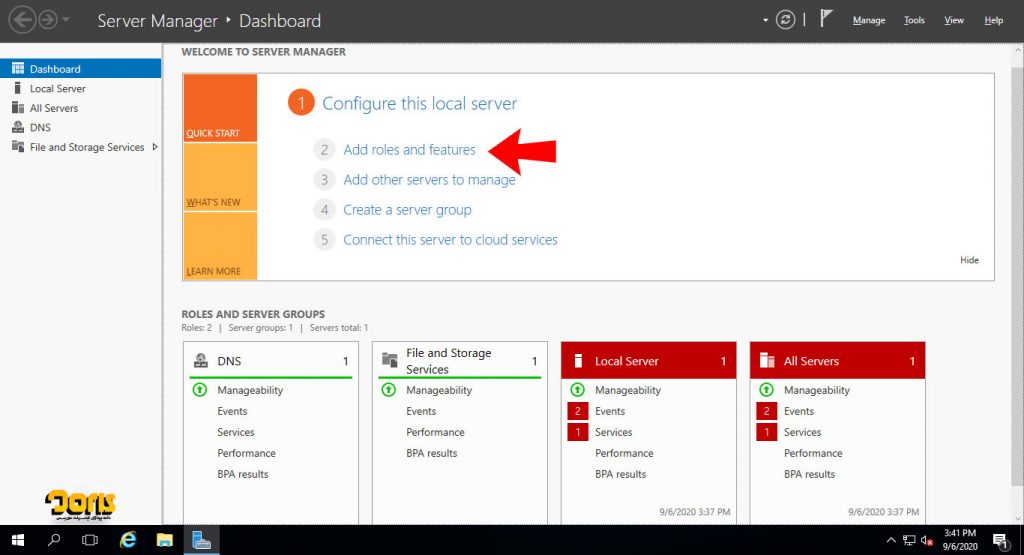Open Performance in File and Storage tile
The image size is (1024, 555).
pyautogui.click(x=435, y=432)
